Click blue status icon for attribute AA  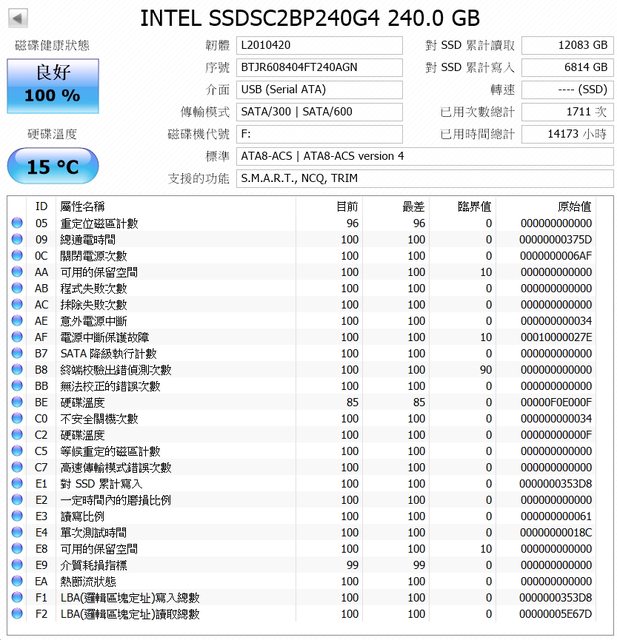[17, 272]
